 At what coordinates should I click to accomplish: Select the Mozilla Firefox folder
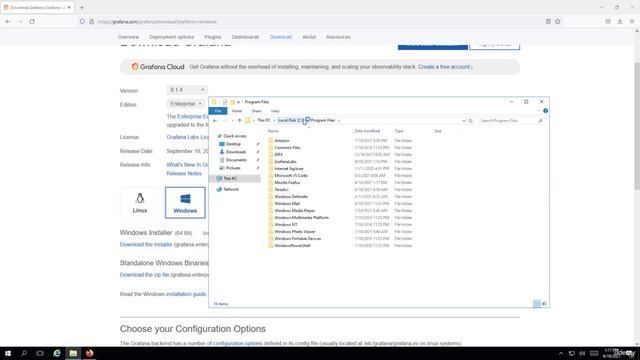(x=287, y=182)
